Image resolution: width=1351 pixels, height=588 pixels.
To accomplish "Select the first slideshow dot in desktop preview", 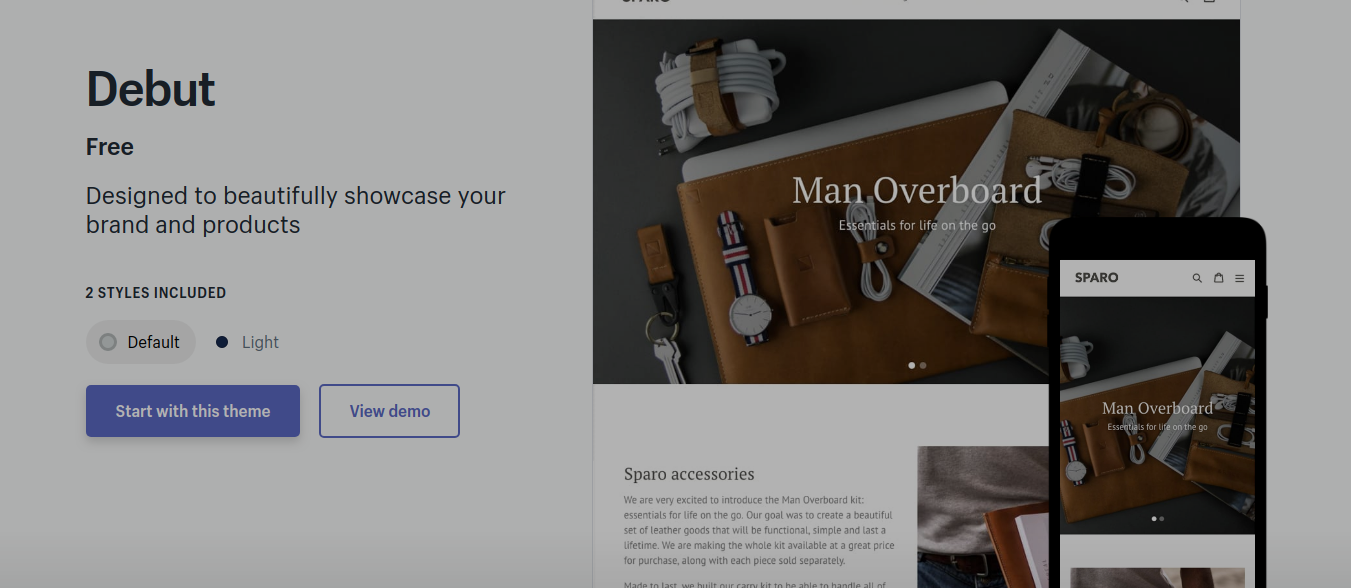I will click(912, 366).
